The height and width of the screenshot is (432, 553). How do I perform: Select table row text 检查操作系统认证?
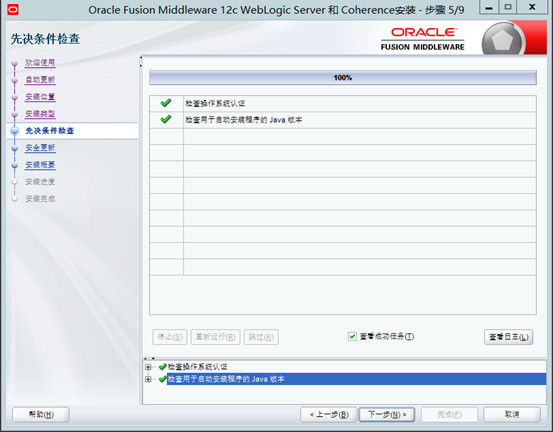215,103
